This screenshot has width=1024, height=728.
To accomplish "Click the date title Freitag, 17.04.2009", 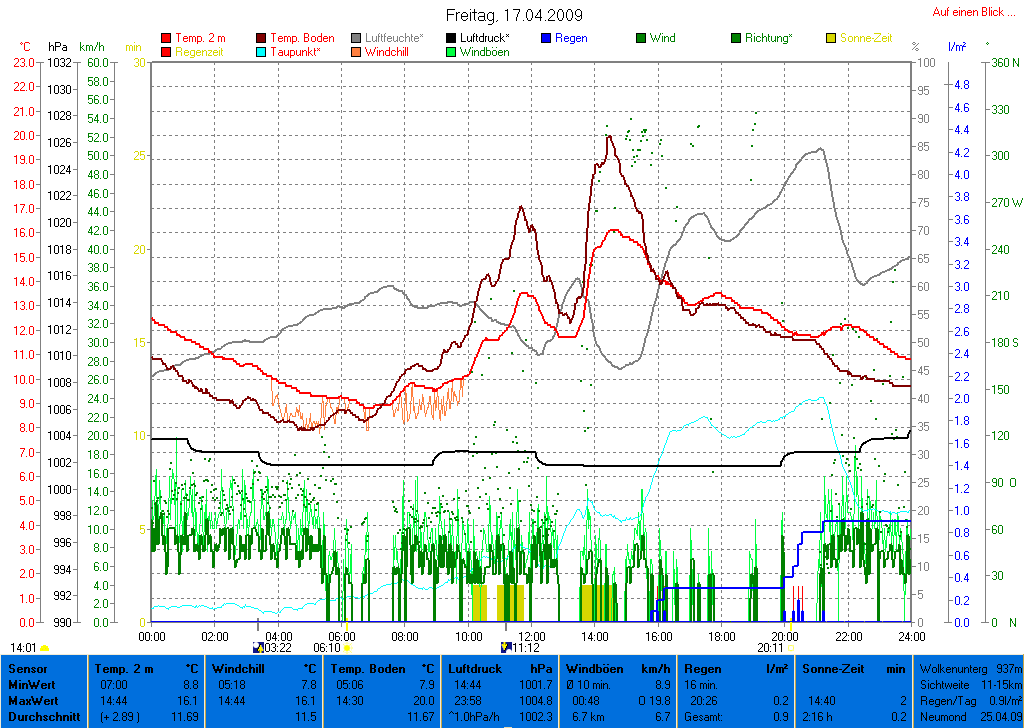I will pos(514,16).
